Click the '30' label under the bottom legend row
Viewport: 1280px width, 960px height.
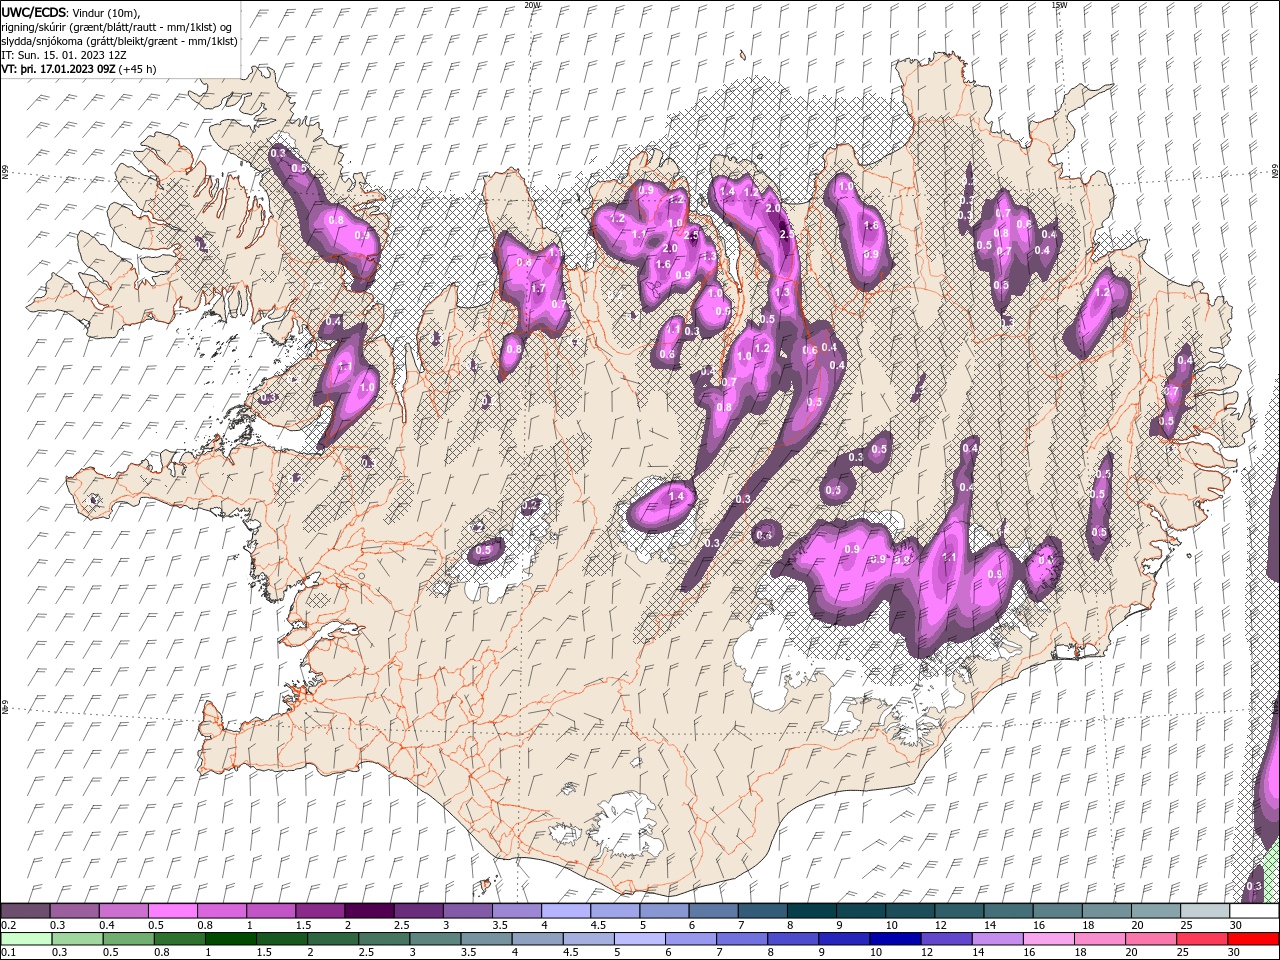[1236, 952]
